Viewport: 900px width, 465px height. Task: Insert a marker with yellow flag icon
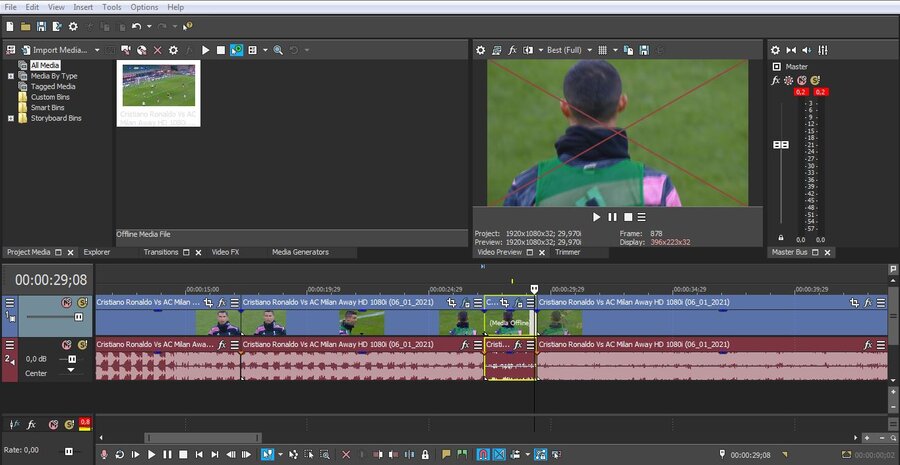pyautogui.click(x=446, y=455)
